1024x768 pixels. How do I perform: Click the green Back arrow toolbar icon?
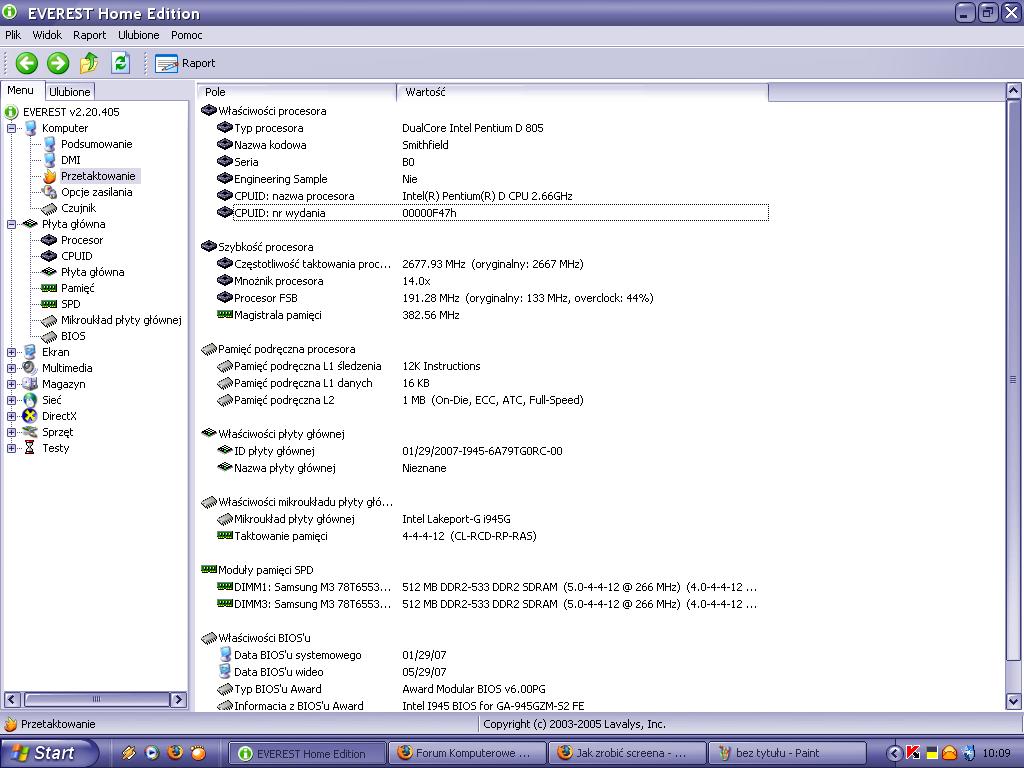tap(27, 63)
